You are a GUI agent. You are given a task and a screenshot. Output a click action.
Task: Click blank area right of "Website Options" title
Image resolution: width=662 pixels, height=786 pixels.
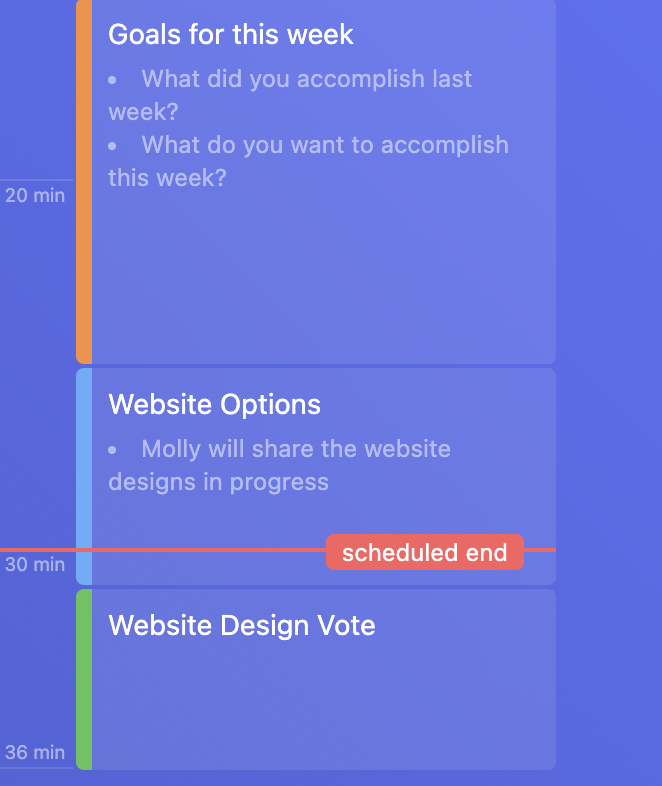[x=440, y=405]
